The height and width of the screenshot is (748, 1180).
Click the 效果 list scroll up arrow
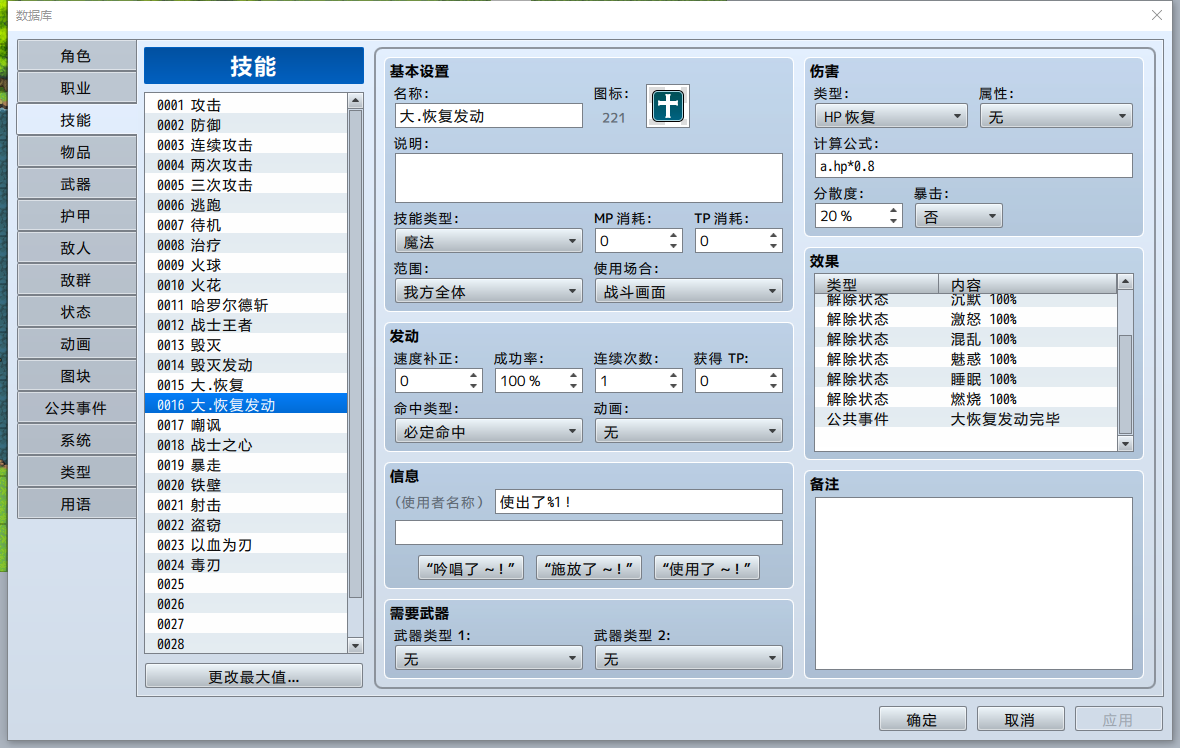1125,281
